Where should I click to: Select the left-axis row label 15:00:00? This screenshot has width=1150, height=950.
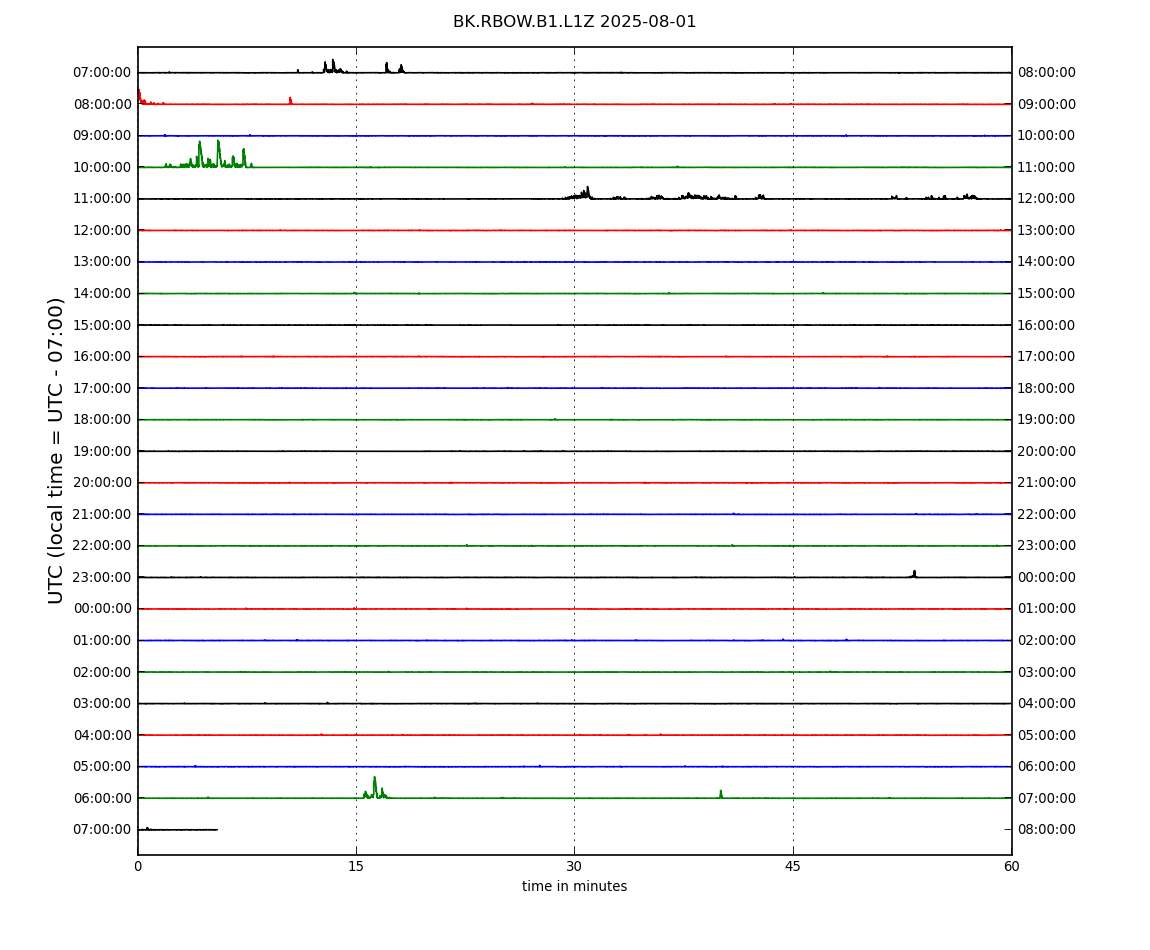103,325
